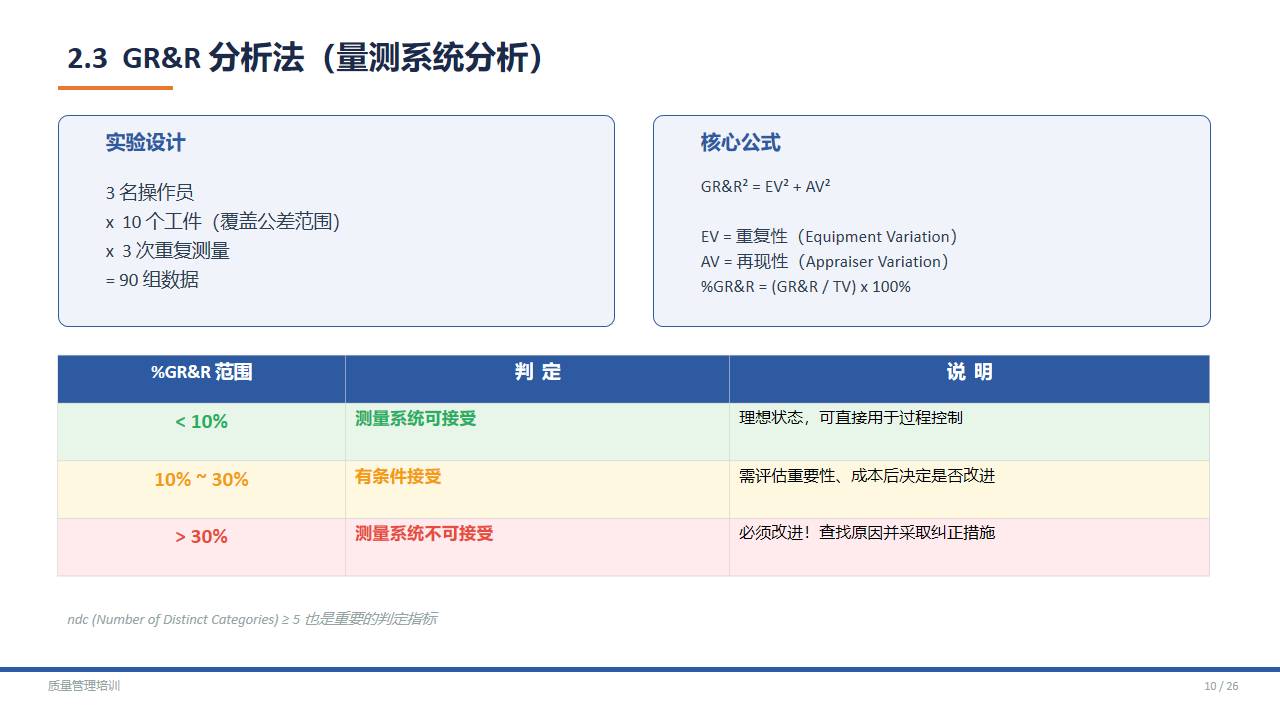Image resolution: width=1280 pixels, height=720 pixels.
Task: Click the "核心公式" heading
Action: point(740,143)
